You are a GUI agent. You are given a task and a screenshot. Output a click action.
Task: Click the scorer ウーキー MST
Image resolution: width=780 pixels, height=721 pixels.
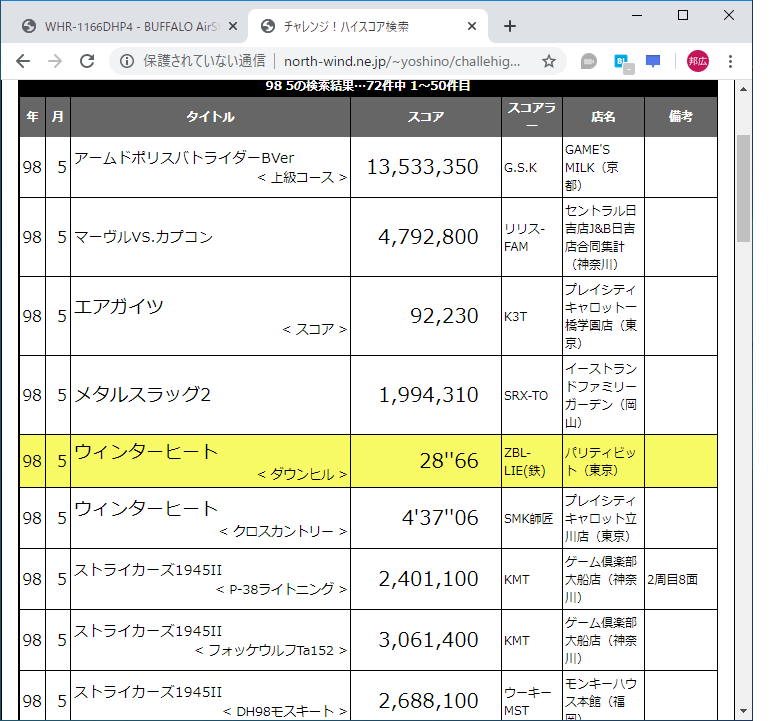pyautogui.click(x=527, y=702)
